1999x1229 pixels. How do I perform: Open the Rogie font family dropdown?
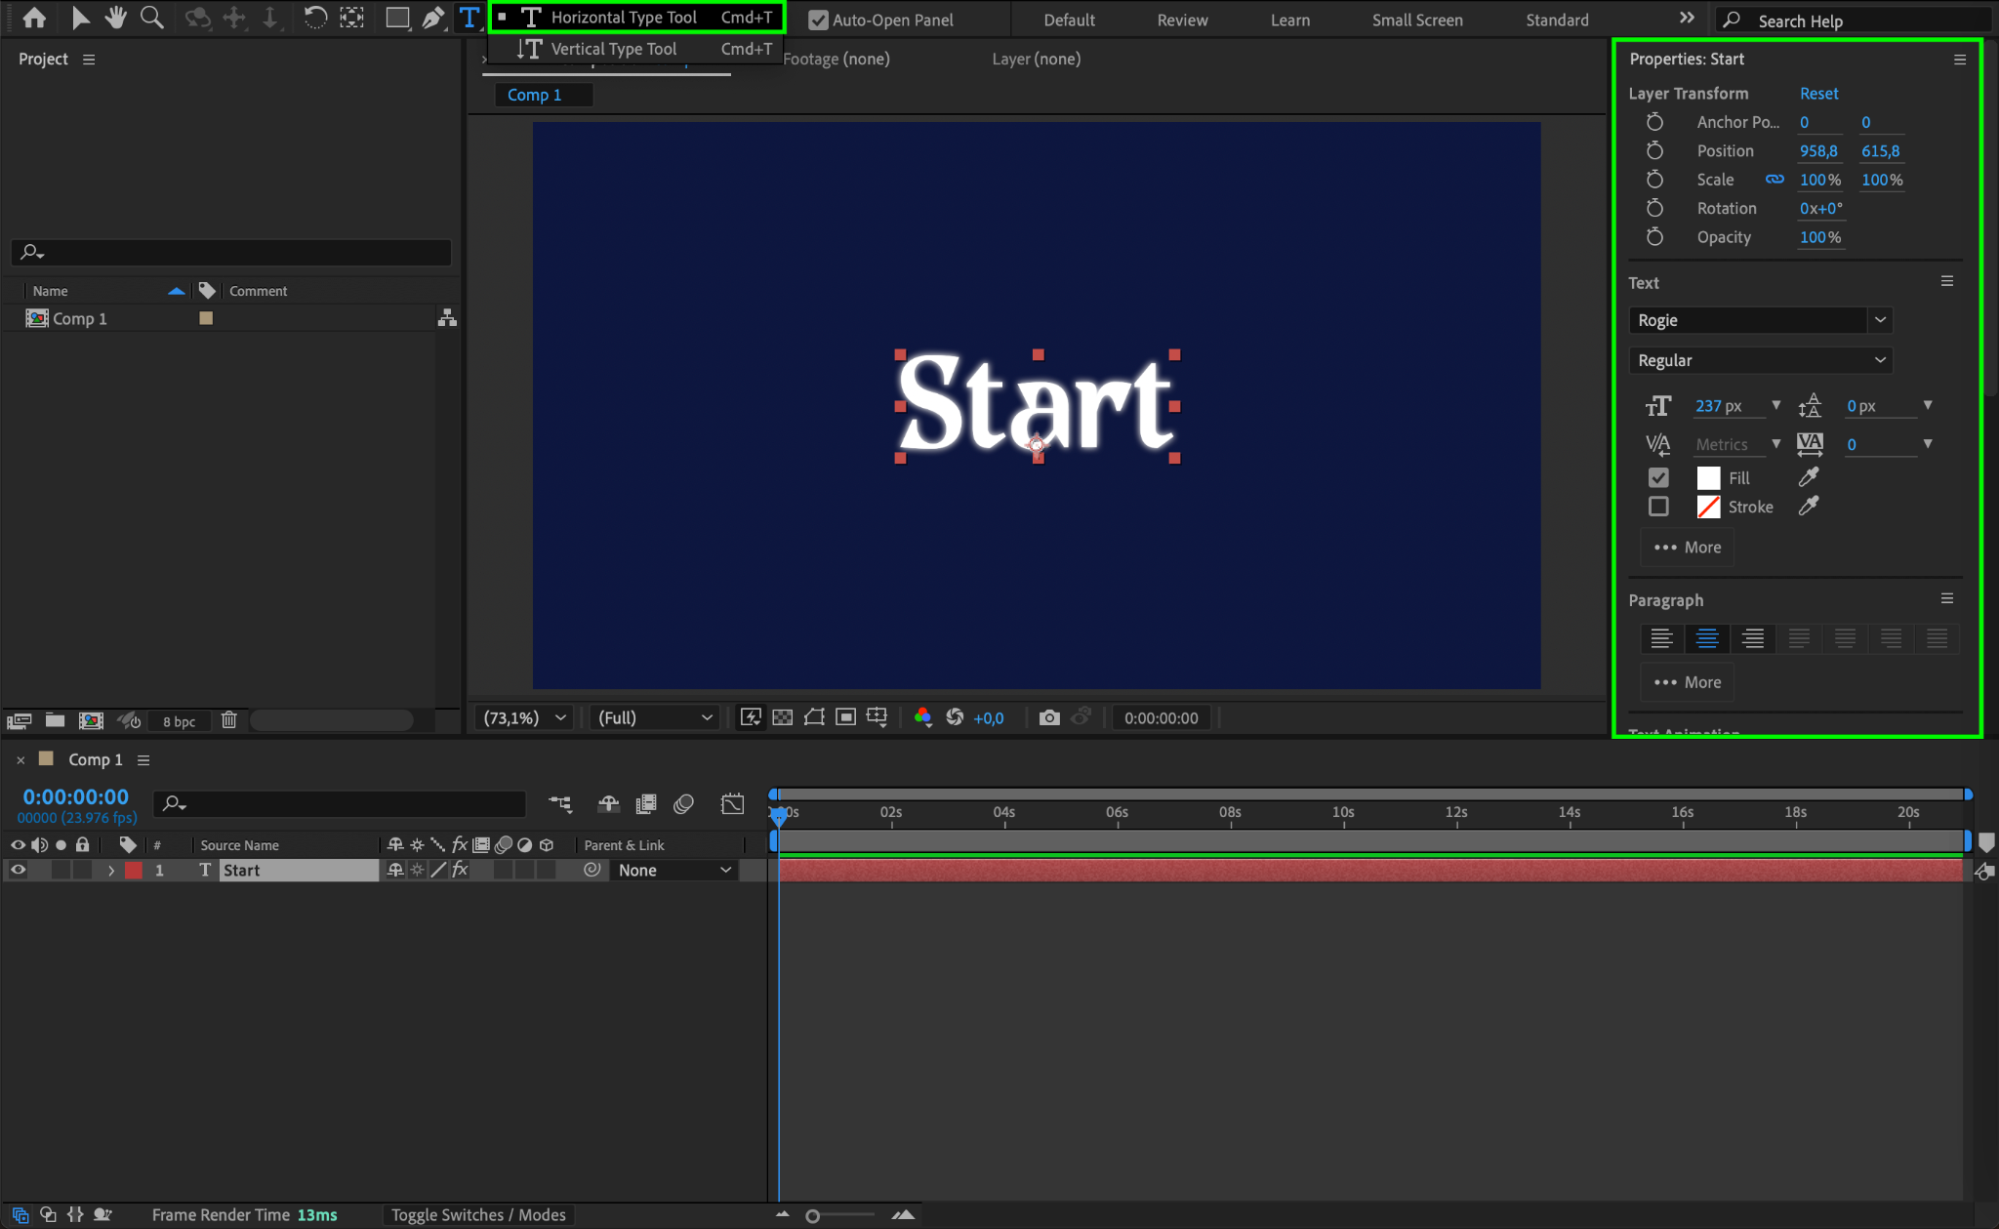[1880, 320]
